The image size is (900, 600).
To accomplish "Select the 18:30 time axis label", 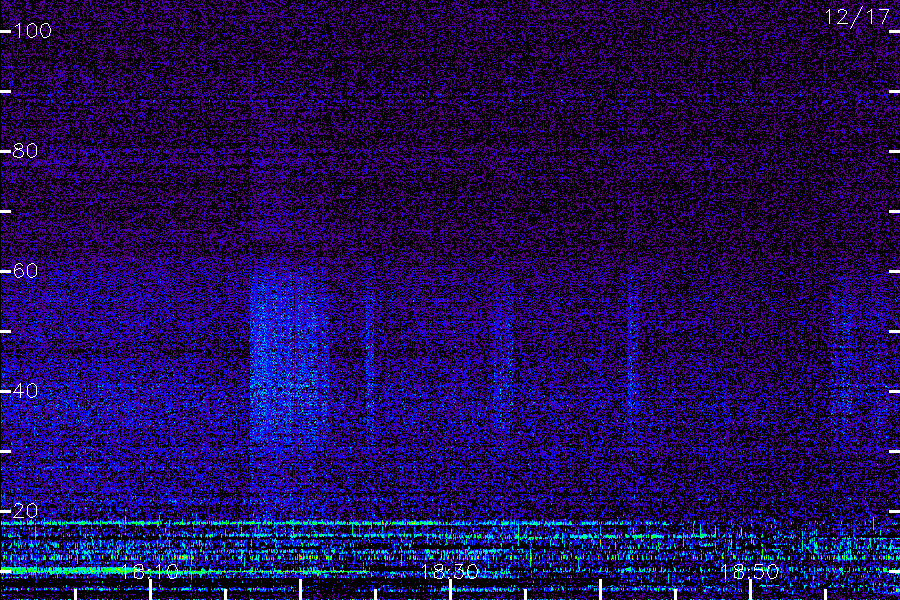I will (x=450, y=571).
